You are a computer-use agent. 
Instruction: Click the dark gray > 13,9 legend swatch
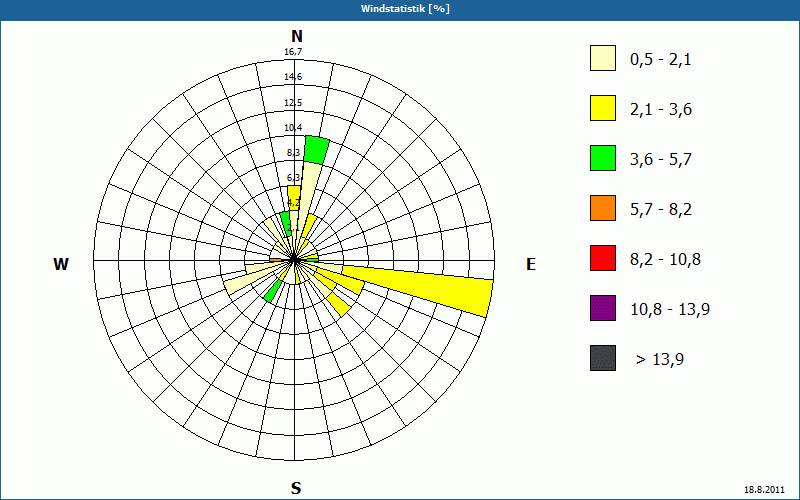(603, 358)
